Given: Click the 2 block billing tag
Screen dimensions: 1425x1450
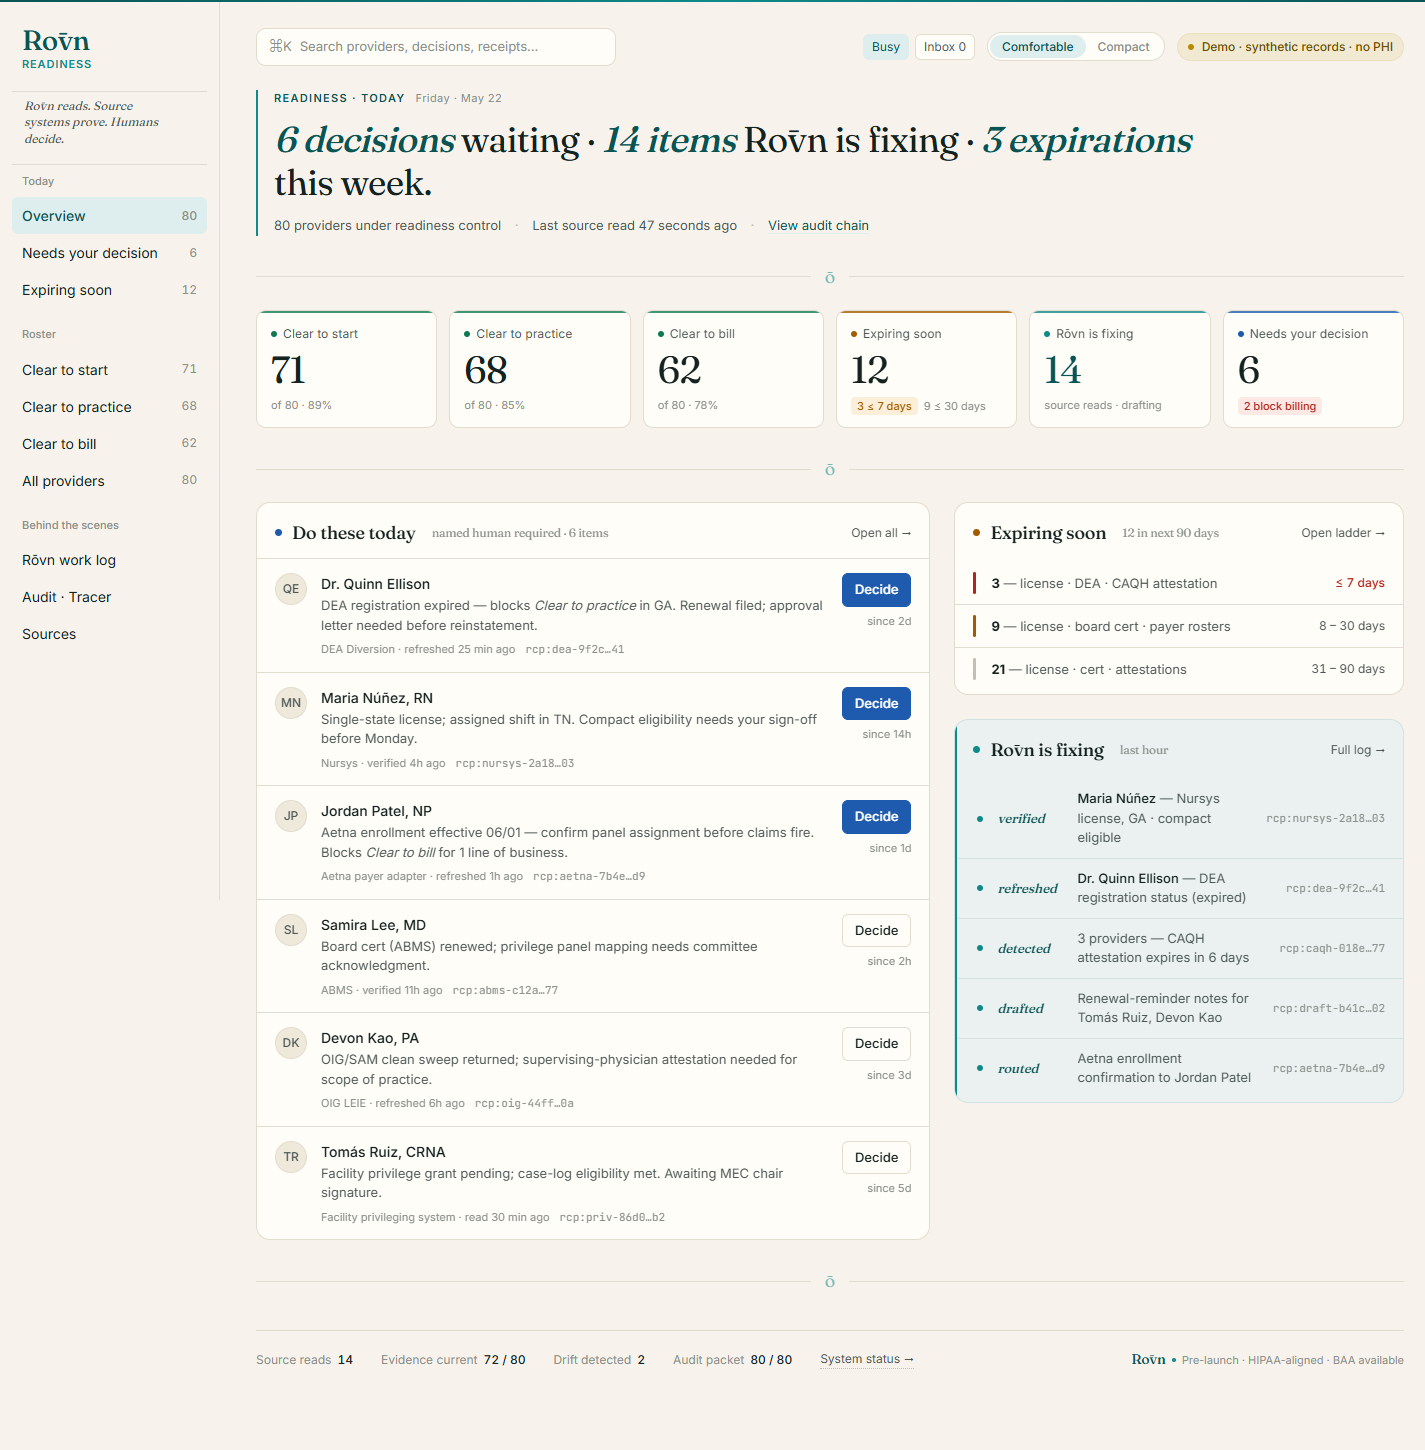Looking at the screenshot, I should tap(1280, 406).
